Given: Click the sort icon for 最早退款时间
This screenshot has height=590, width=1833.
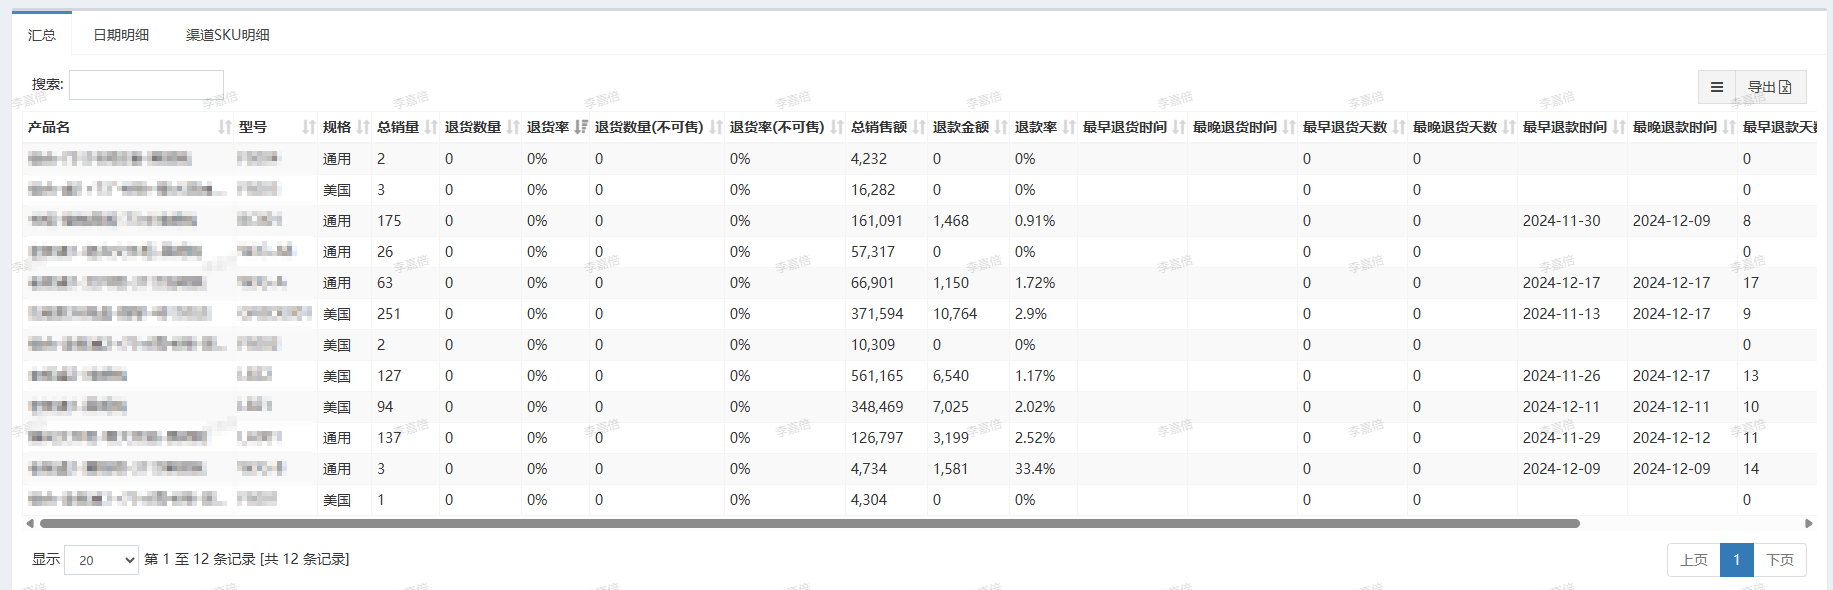Looking at the screenshot, I should 1619,127.
